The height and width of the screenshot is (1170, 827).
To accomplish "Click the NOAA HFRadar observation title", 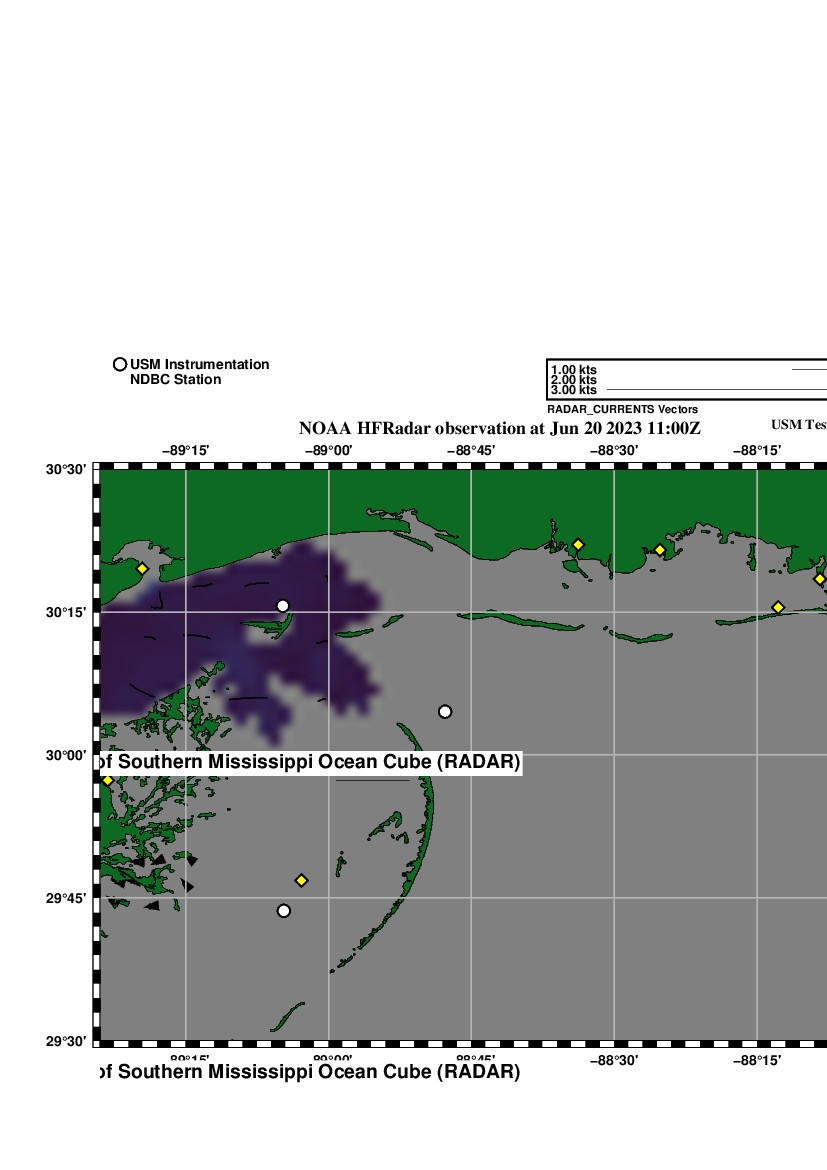I will pyautogui.click(x=500, y=429).
